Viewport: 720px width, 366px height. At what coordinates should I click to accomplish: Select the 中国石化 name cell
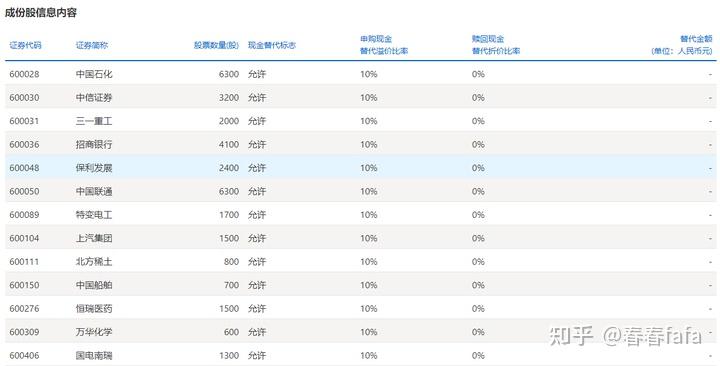[94, 74]
